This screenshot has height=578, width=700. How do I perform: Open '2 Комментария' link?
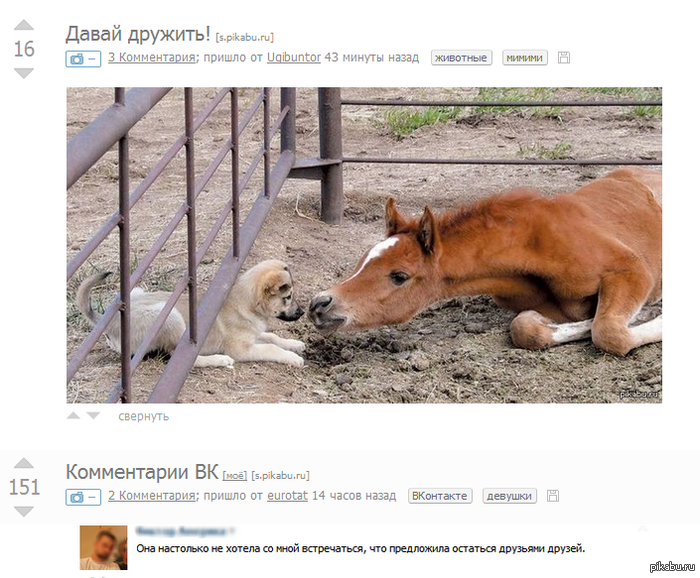(x=152, y=496)
